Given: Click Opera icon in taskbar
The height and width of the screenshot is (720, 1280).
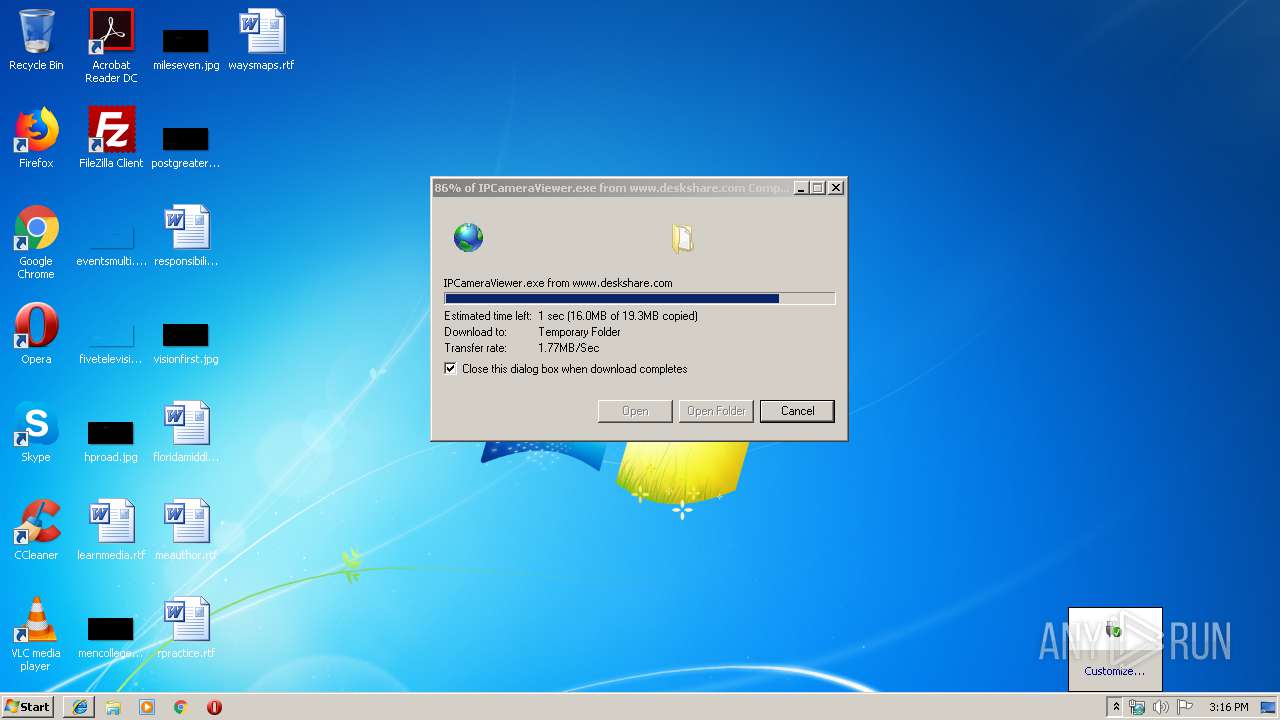Looking at the screenshot, I should pyautogui.click(x=214, y=707).
